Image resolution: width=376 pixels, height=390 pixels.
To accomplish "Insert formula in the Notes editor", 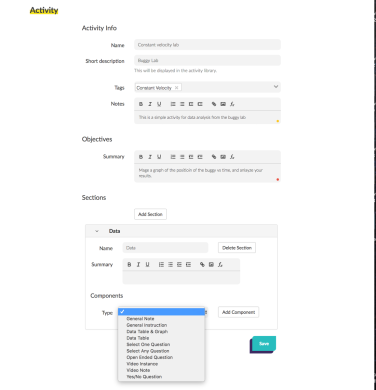I will [x=232, y=104].
